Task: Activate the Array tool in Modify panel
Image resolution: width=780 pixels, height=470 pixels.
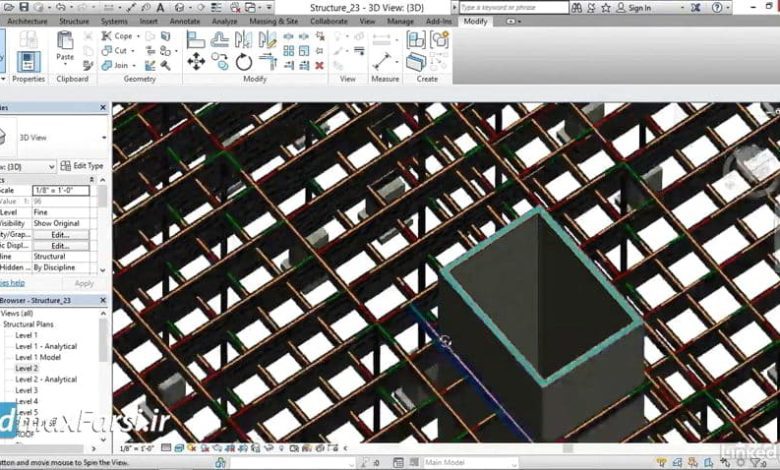Action: (289, 51)
